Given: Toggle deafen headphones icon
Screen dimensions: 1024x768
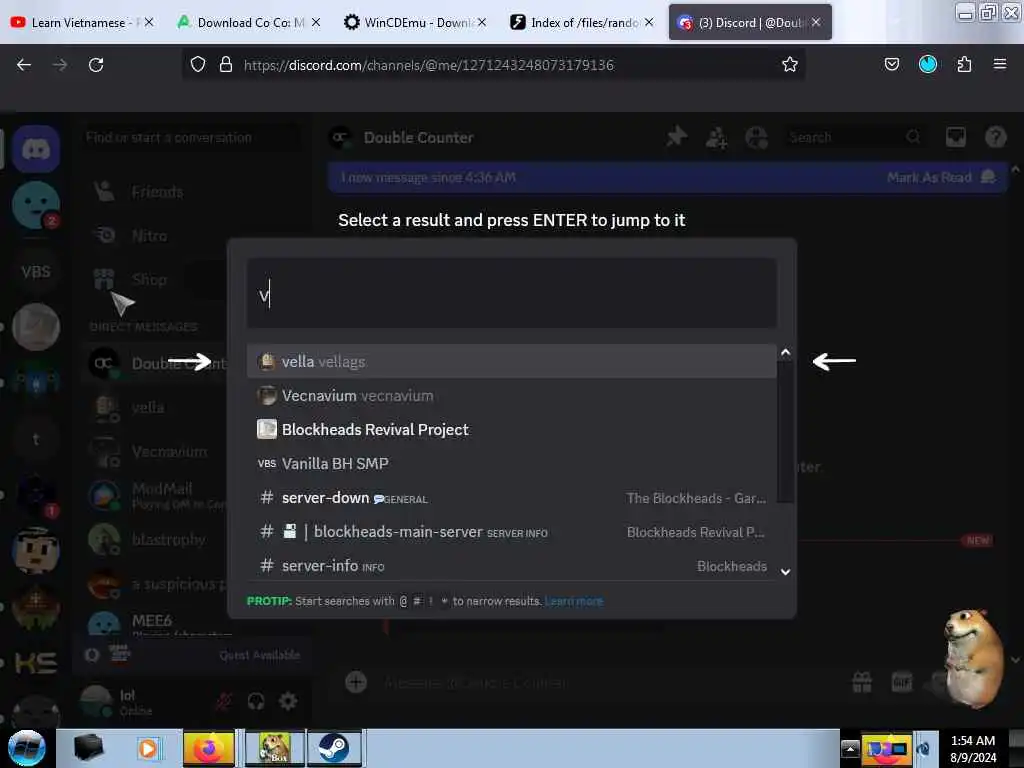Looking at the screenshot, I should (256, 701).
